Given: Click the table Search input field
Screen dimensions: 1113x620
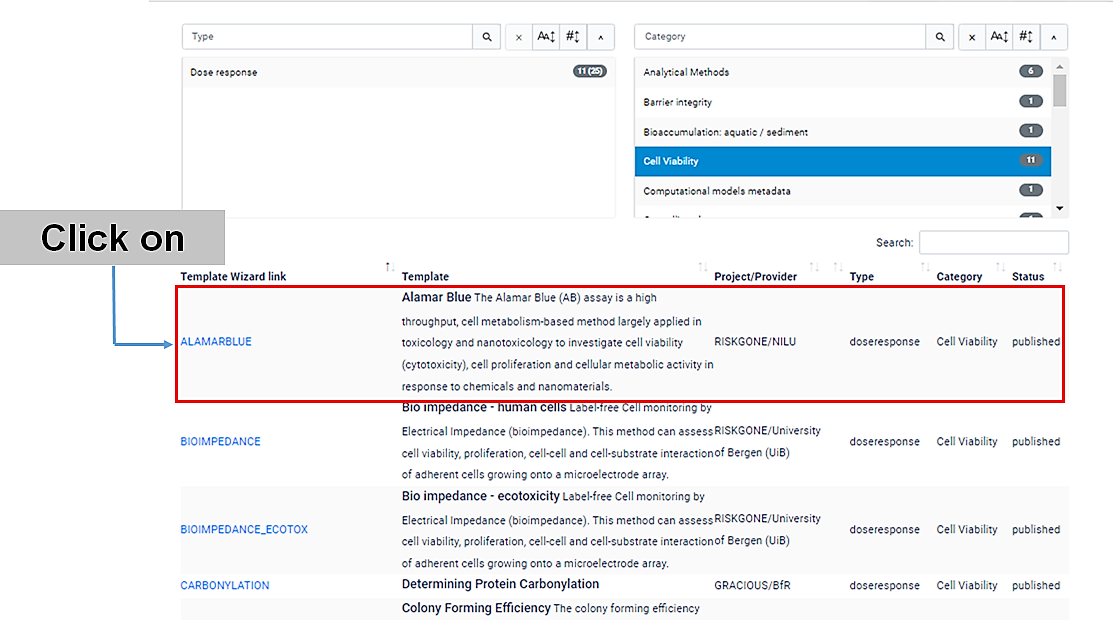Looking at the screenshot, I should coord(993,243).
